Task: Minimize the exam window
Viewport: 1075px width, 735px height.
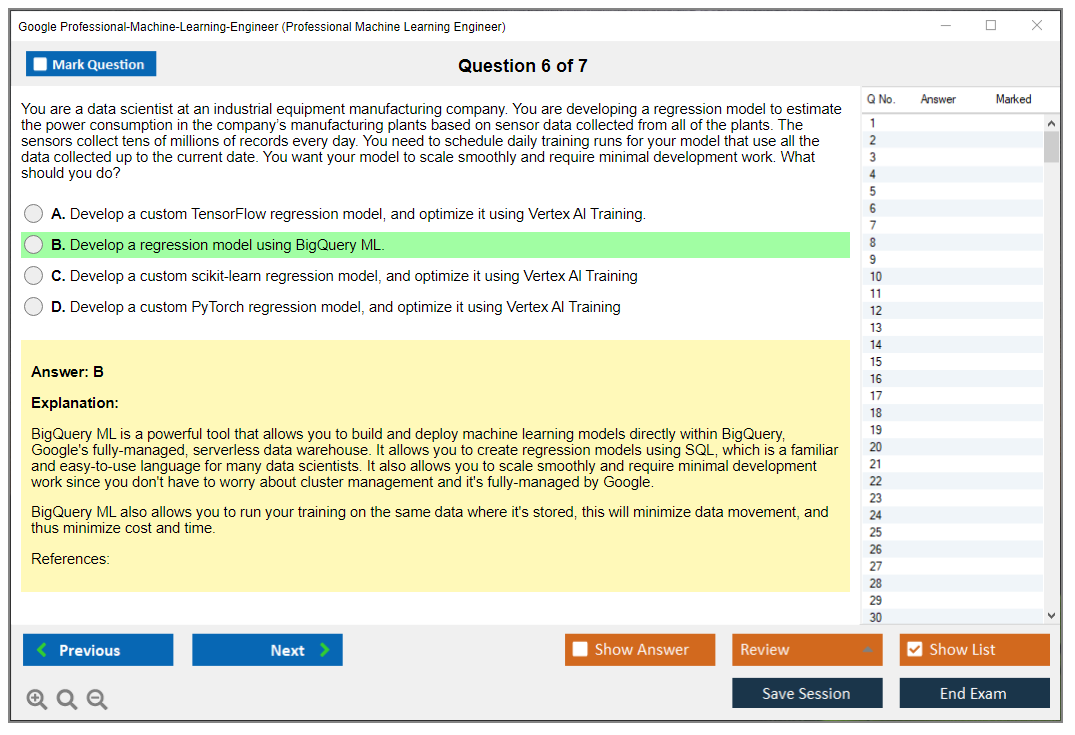Action: point(945,26)
